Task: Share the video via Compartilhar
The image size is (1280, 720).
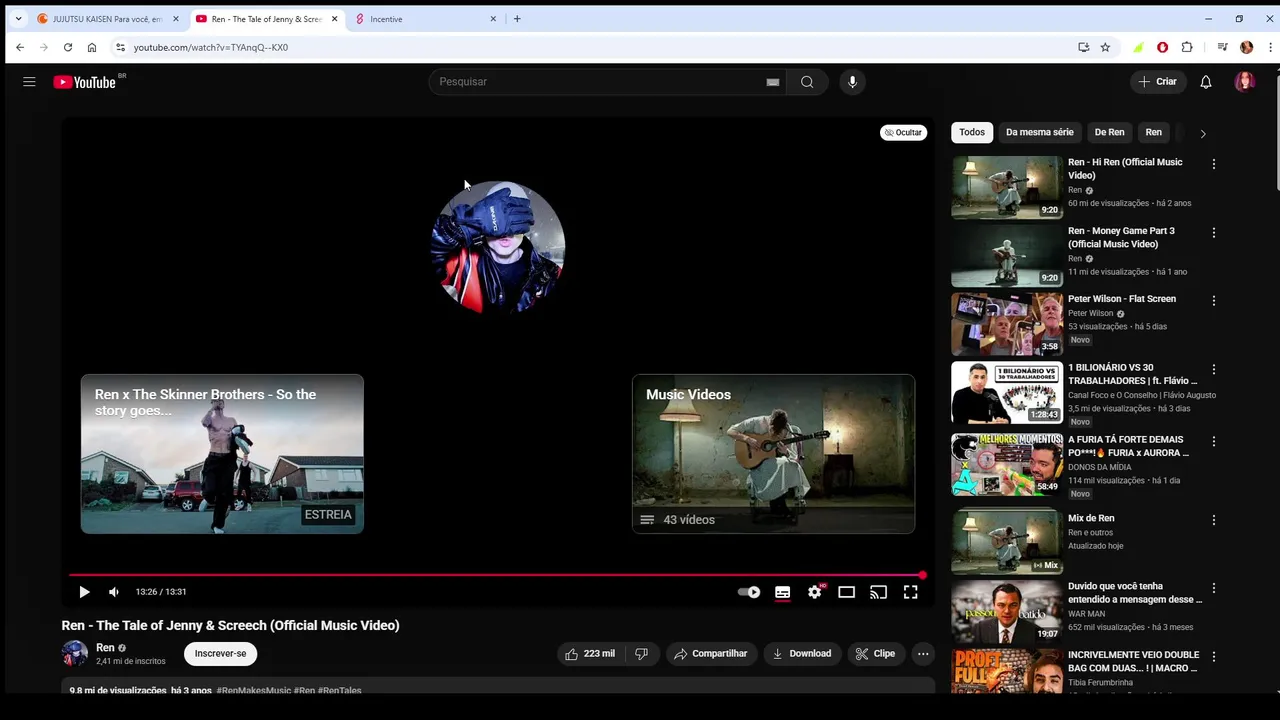Action: click(x=711, y=654)
